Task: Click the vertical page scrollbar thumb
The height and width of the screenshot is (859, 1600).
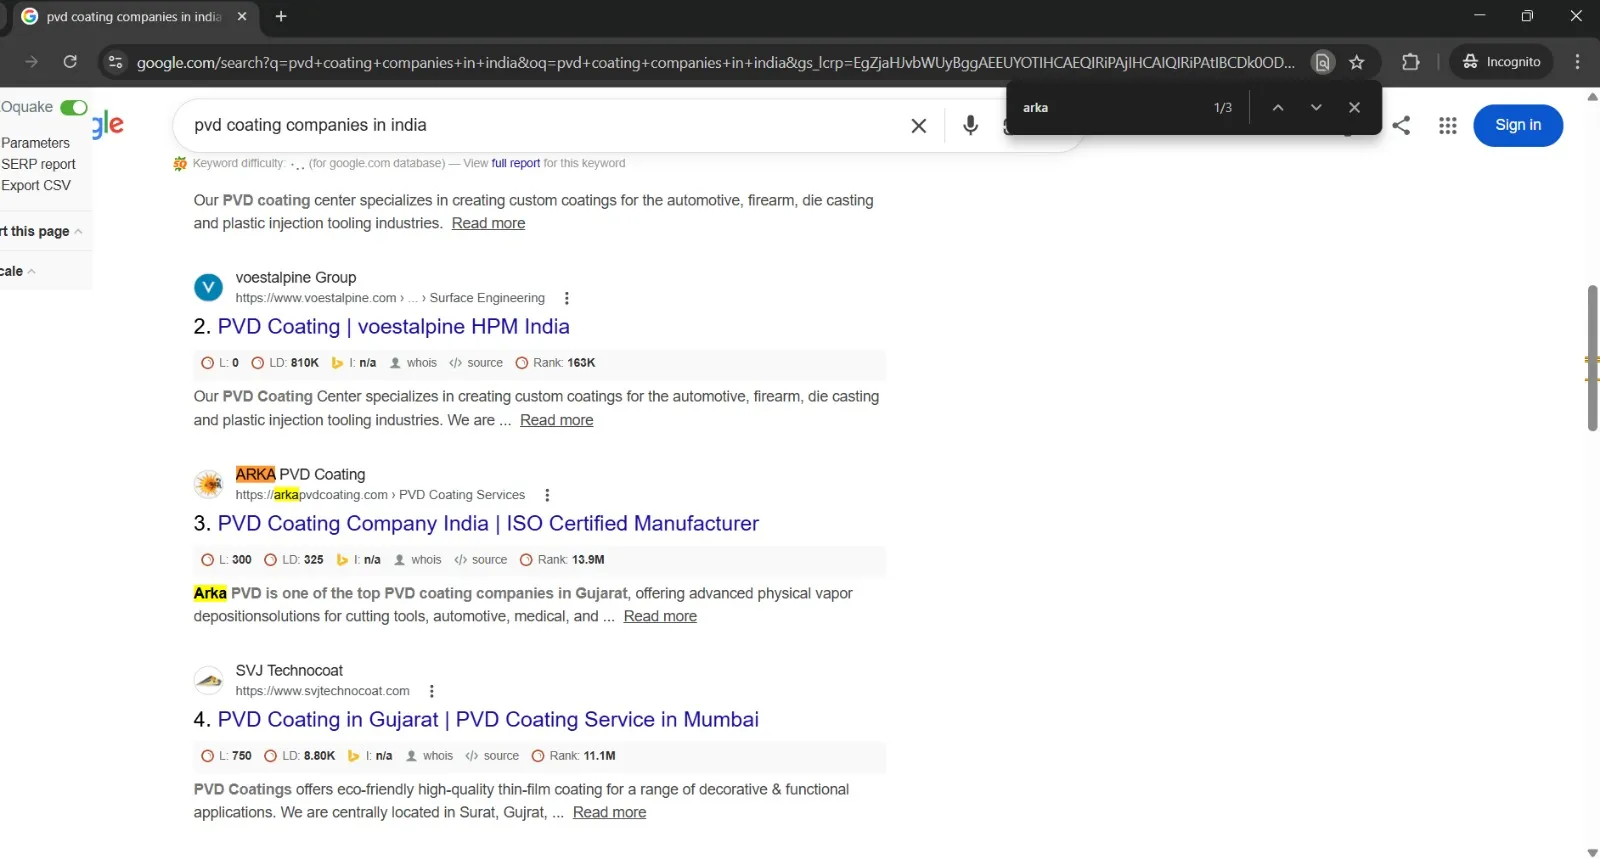Action: pos(1592,358)
